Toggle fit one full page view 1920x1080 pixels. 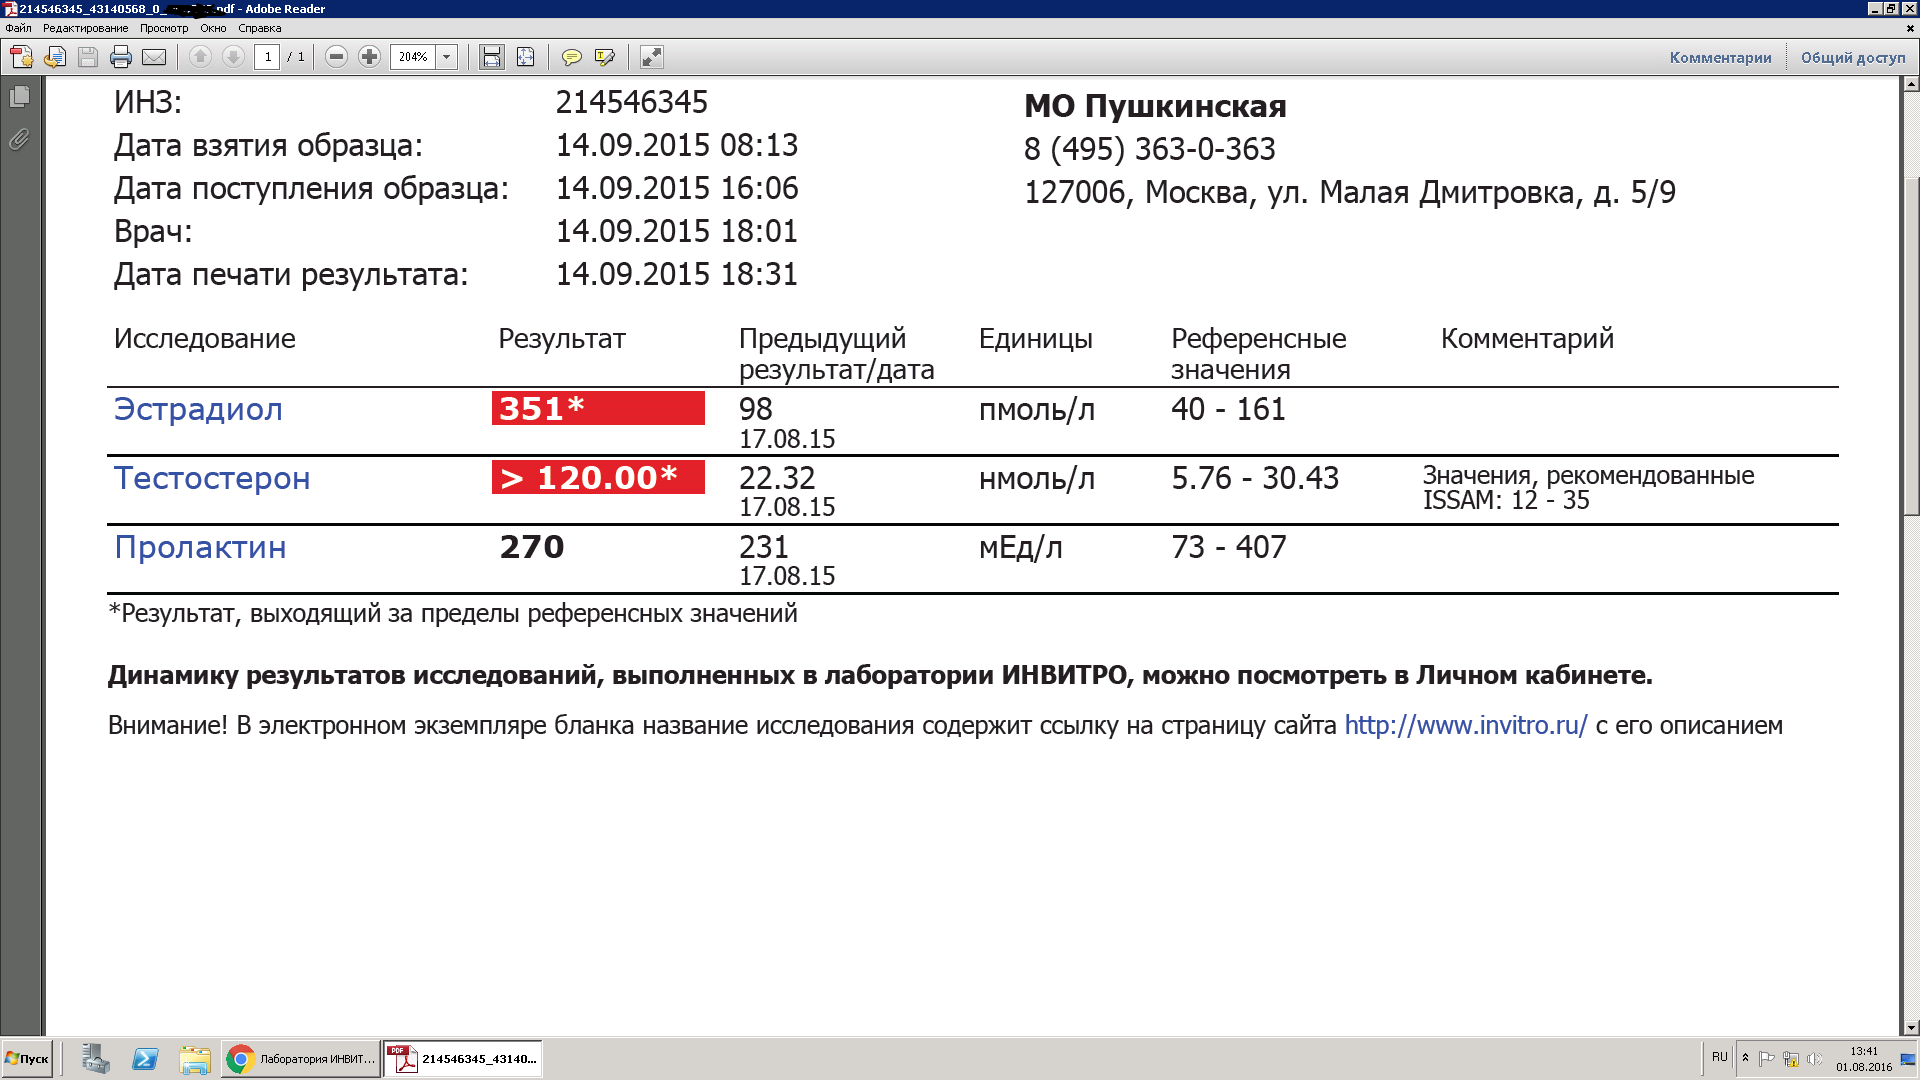[x=525, y=57]
